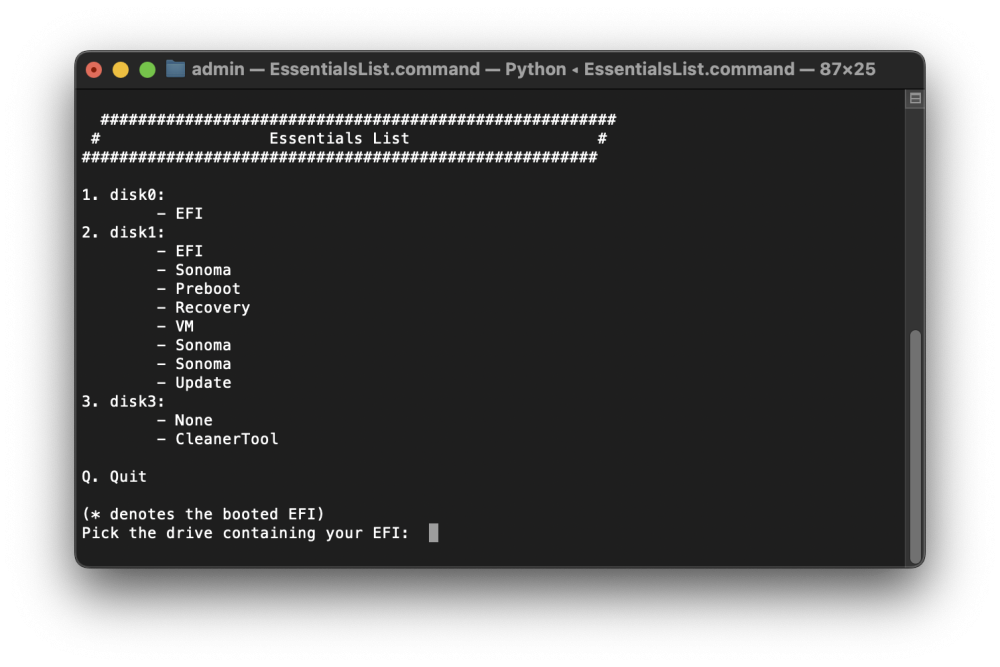Select the '3. disk3:' entry
Viewport: 1000px width, 667px height.
point(123,401)
